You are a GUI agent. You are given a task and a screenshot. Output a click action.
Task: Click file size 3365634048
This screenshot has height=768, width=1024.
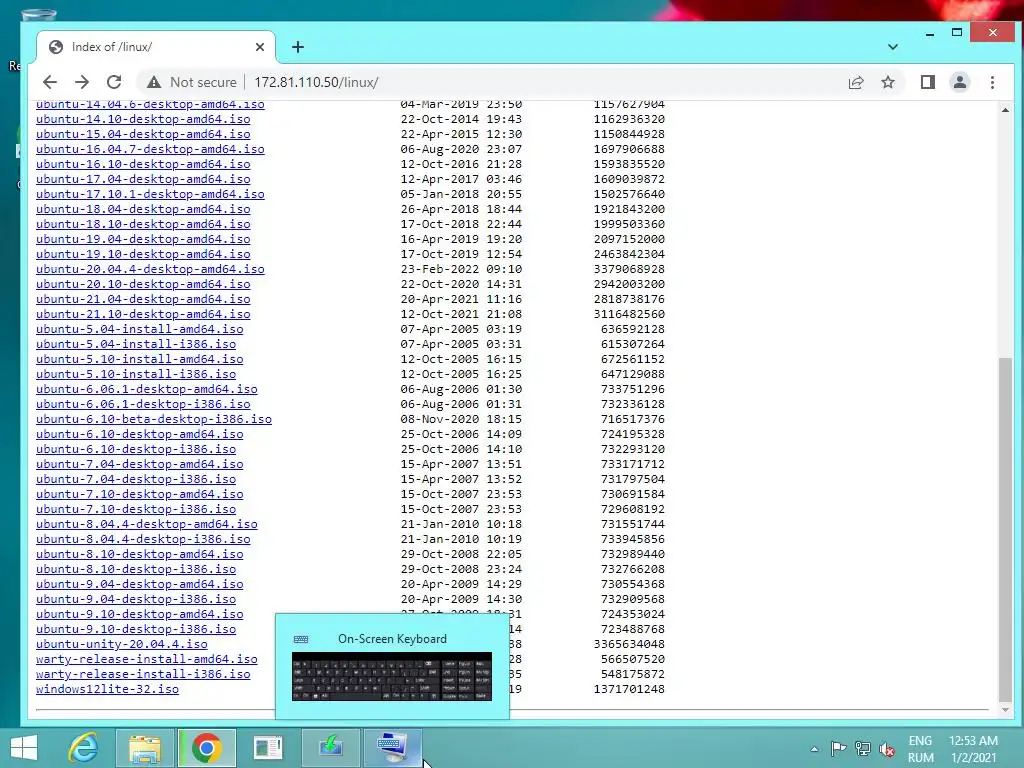pyautogui.click(x=629, y=645)
